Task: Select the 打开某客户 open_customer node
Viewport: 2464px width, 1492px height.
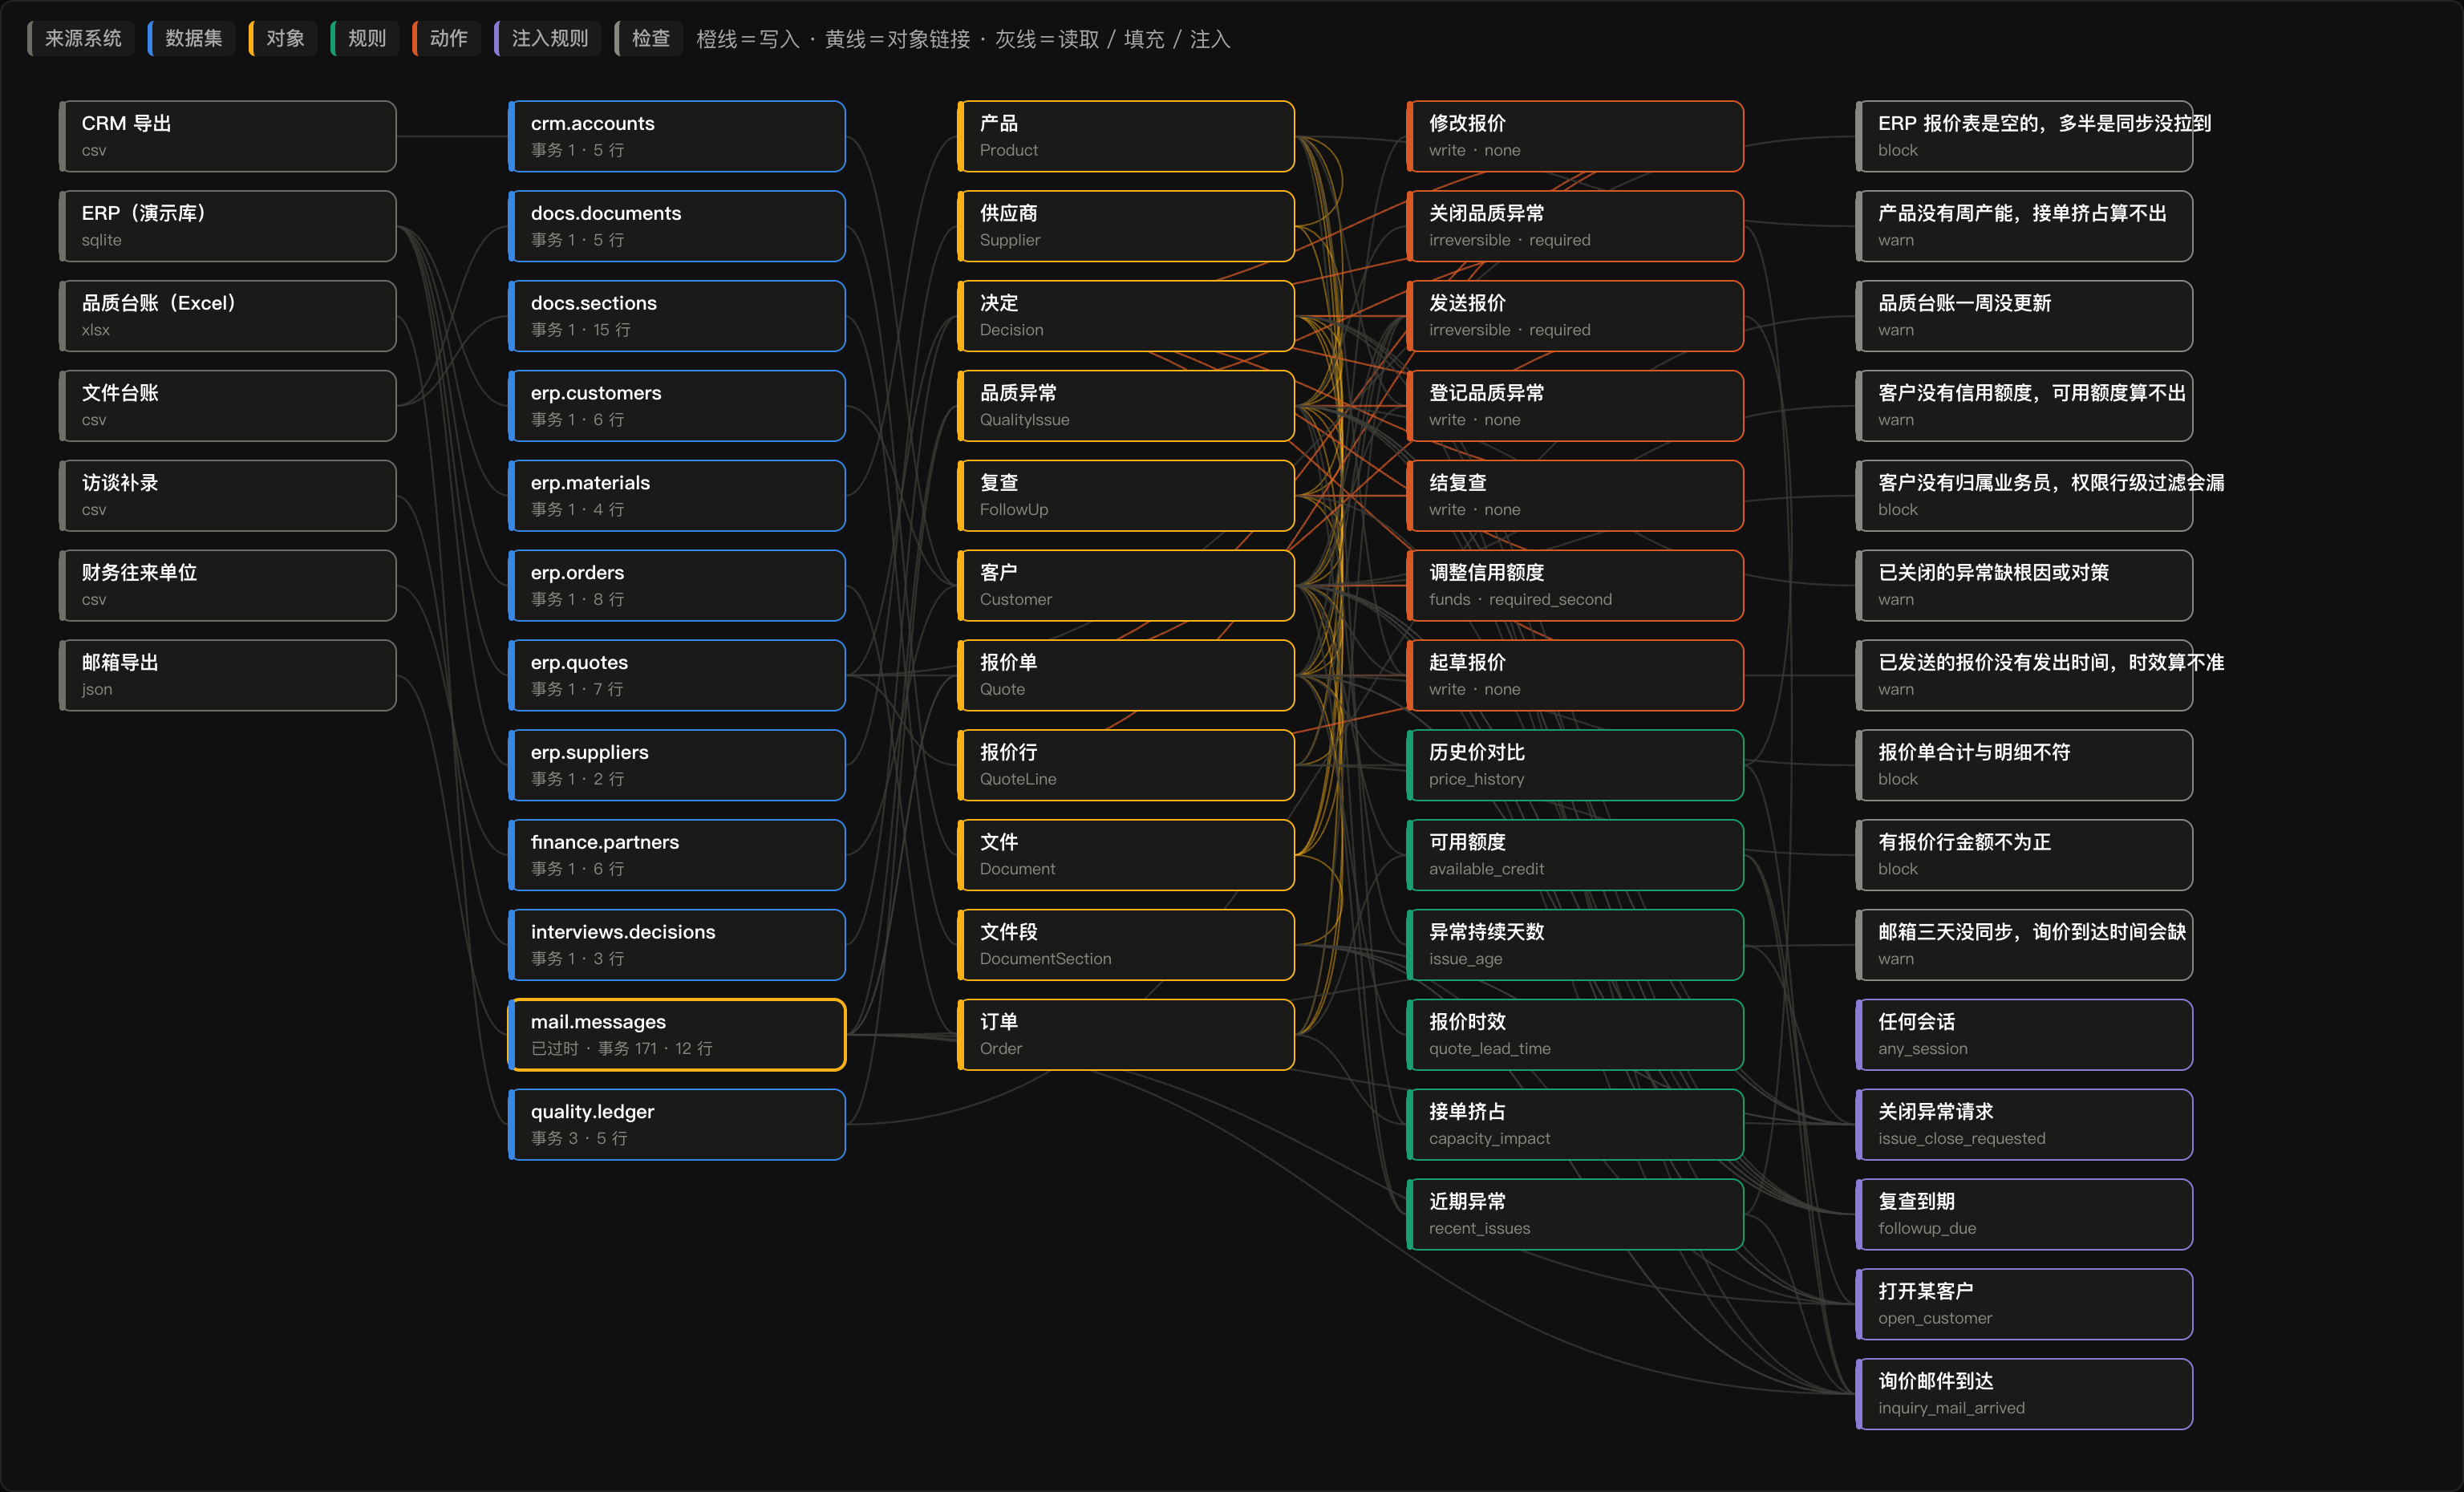Action: coord(2024,1304)
